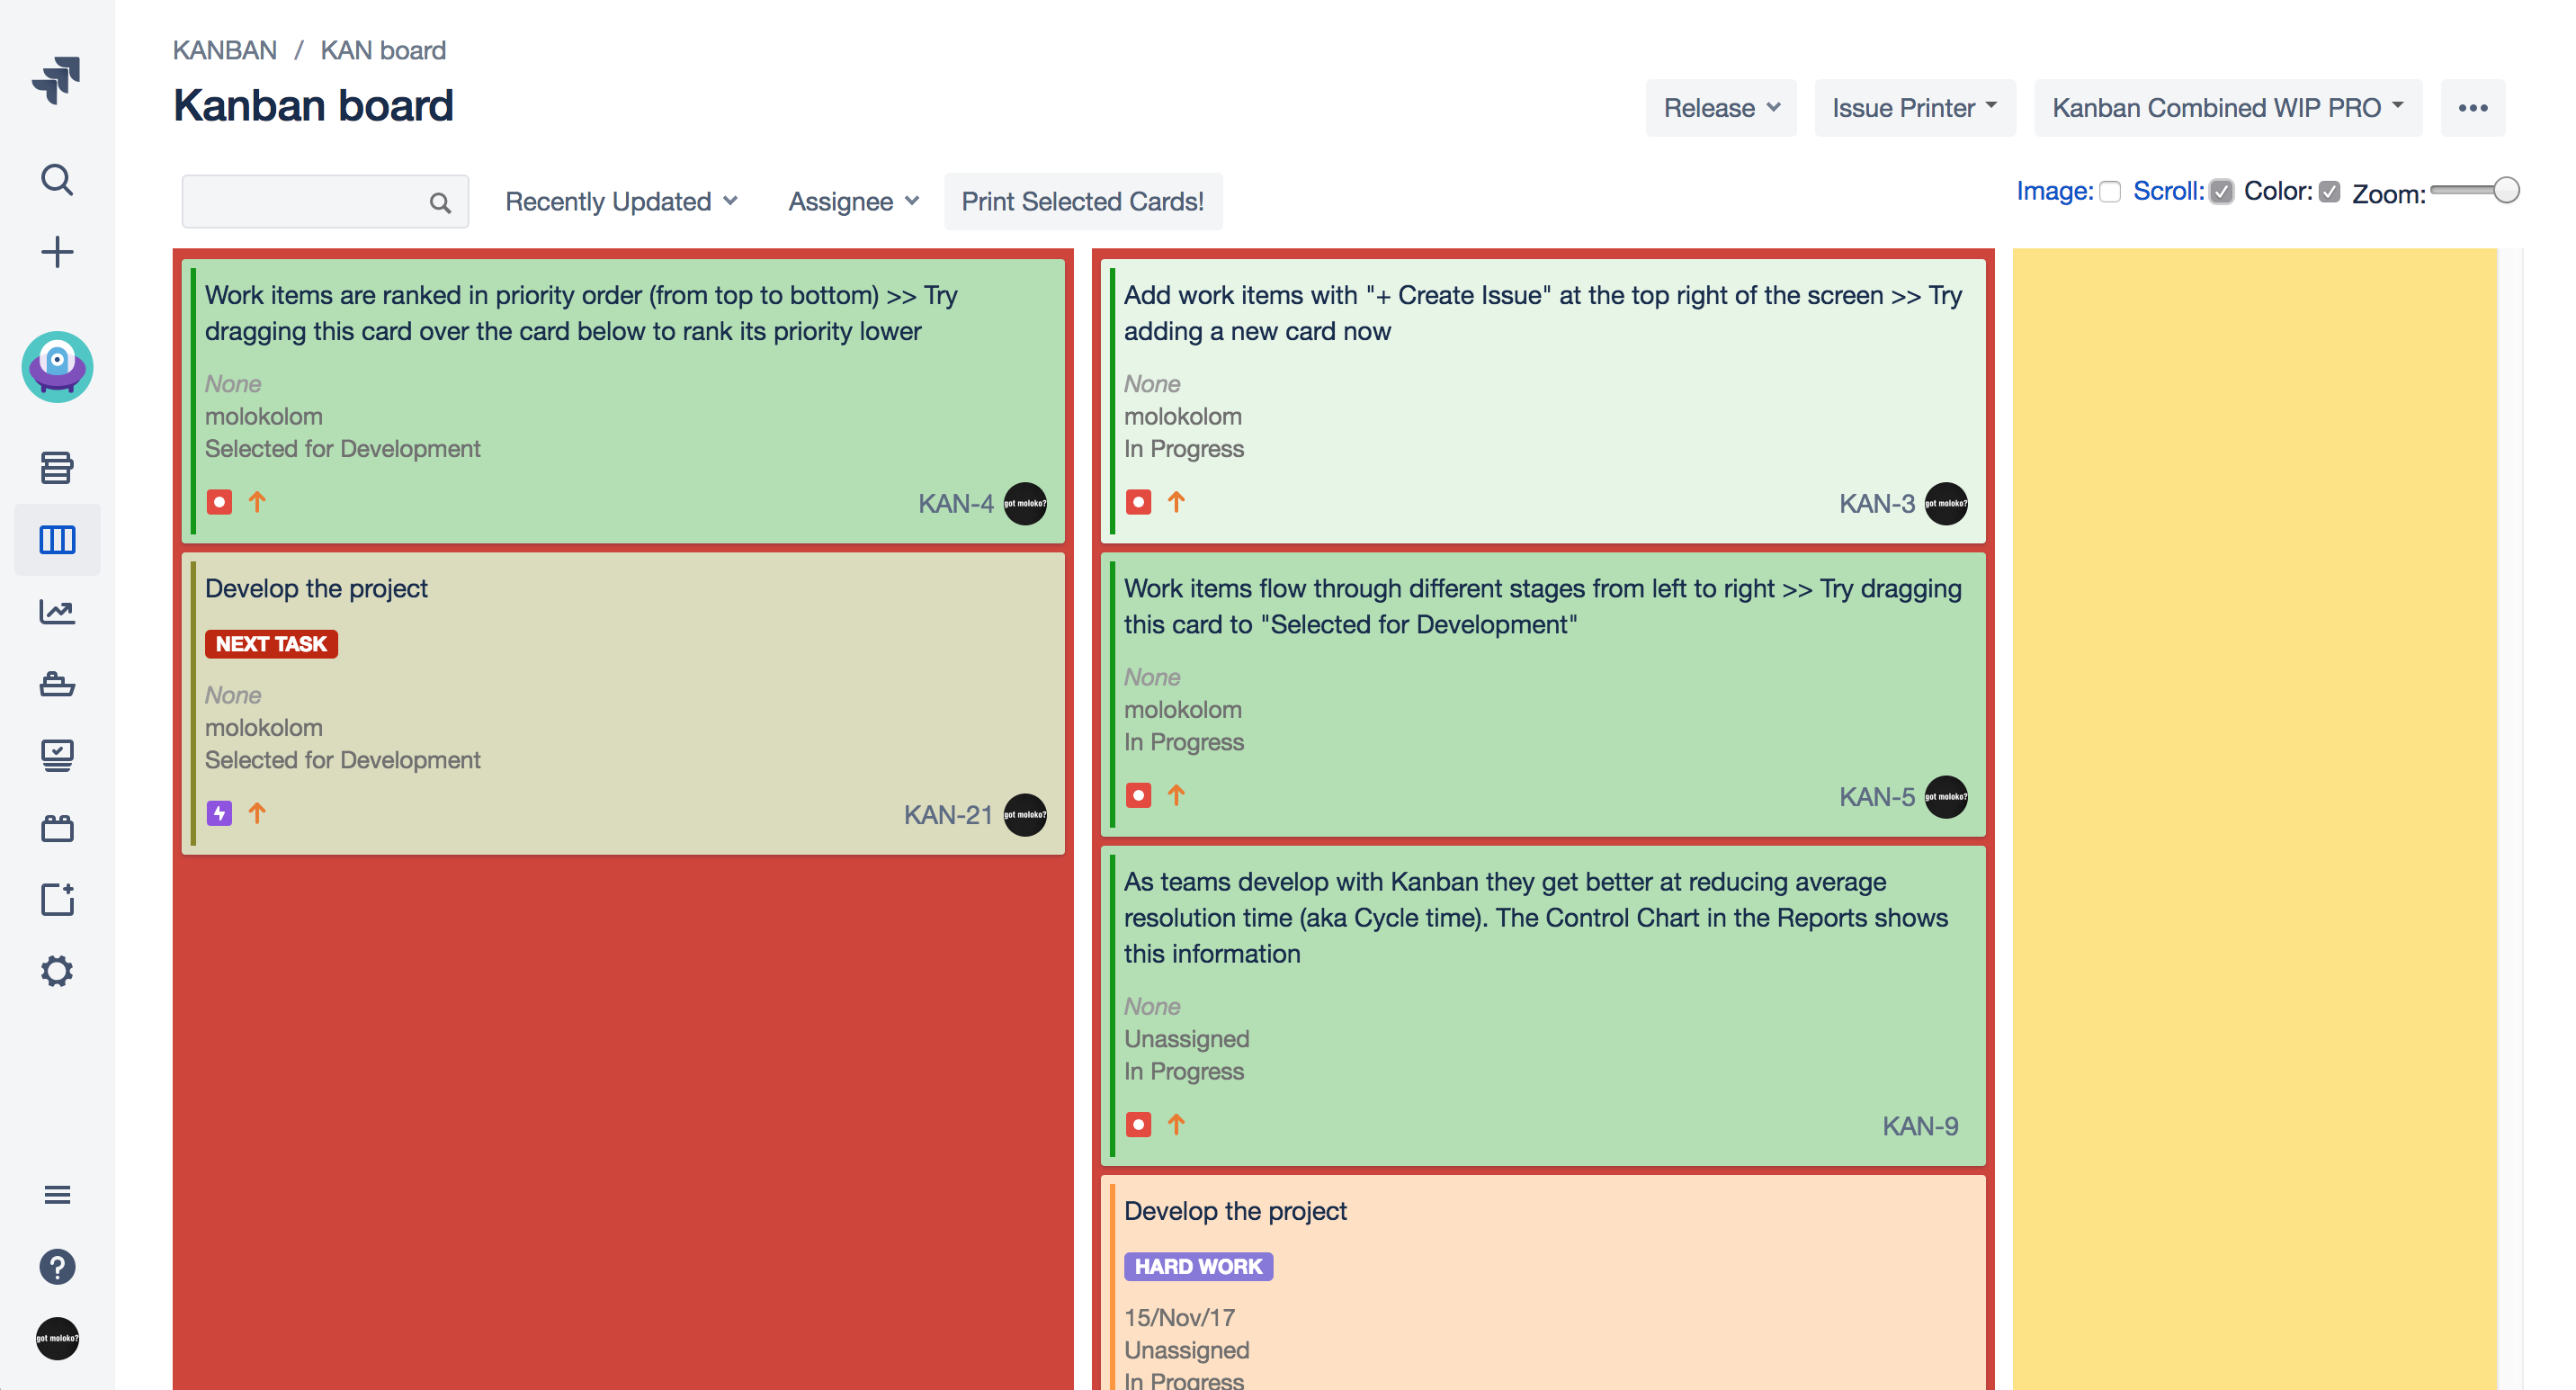The width and height of the screenshot is (2576, 1390).
Task: Enable the Image checkbox
Action: [x=2110, y=192]
